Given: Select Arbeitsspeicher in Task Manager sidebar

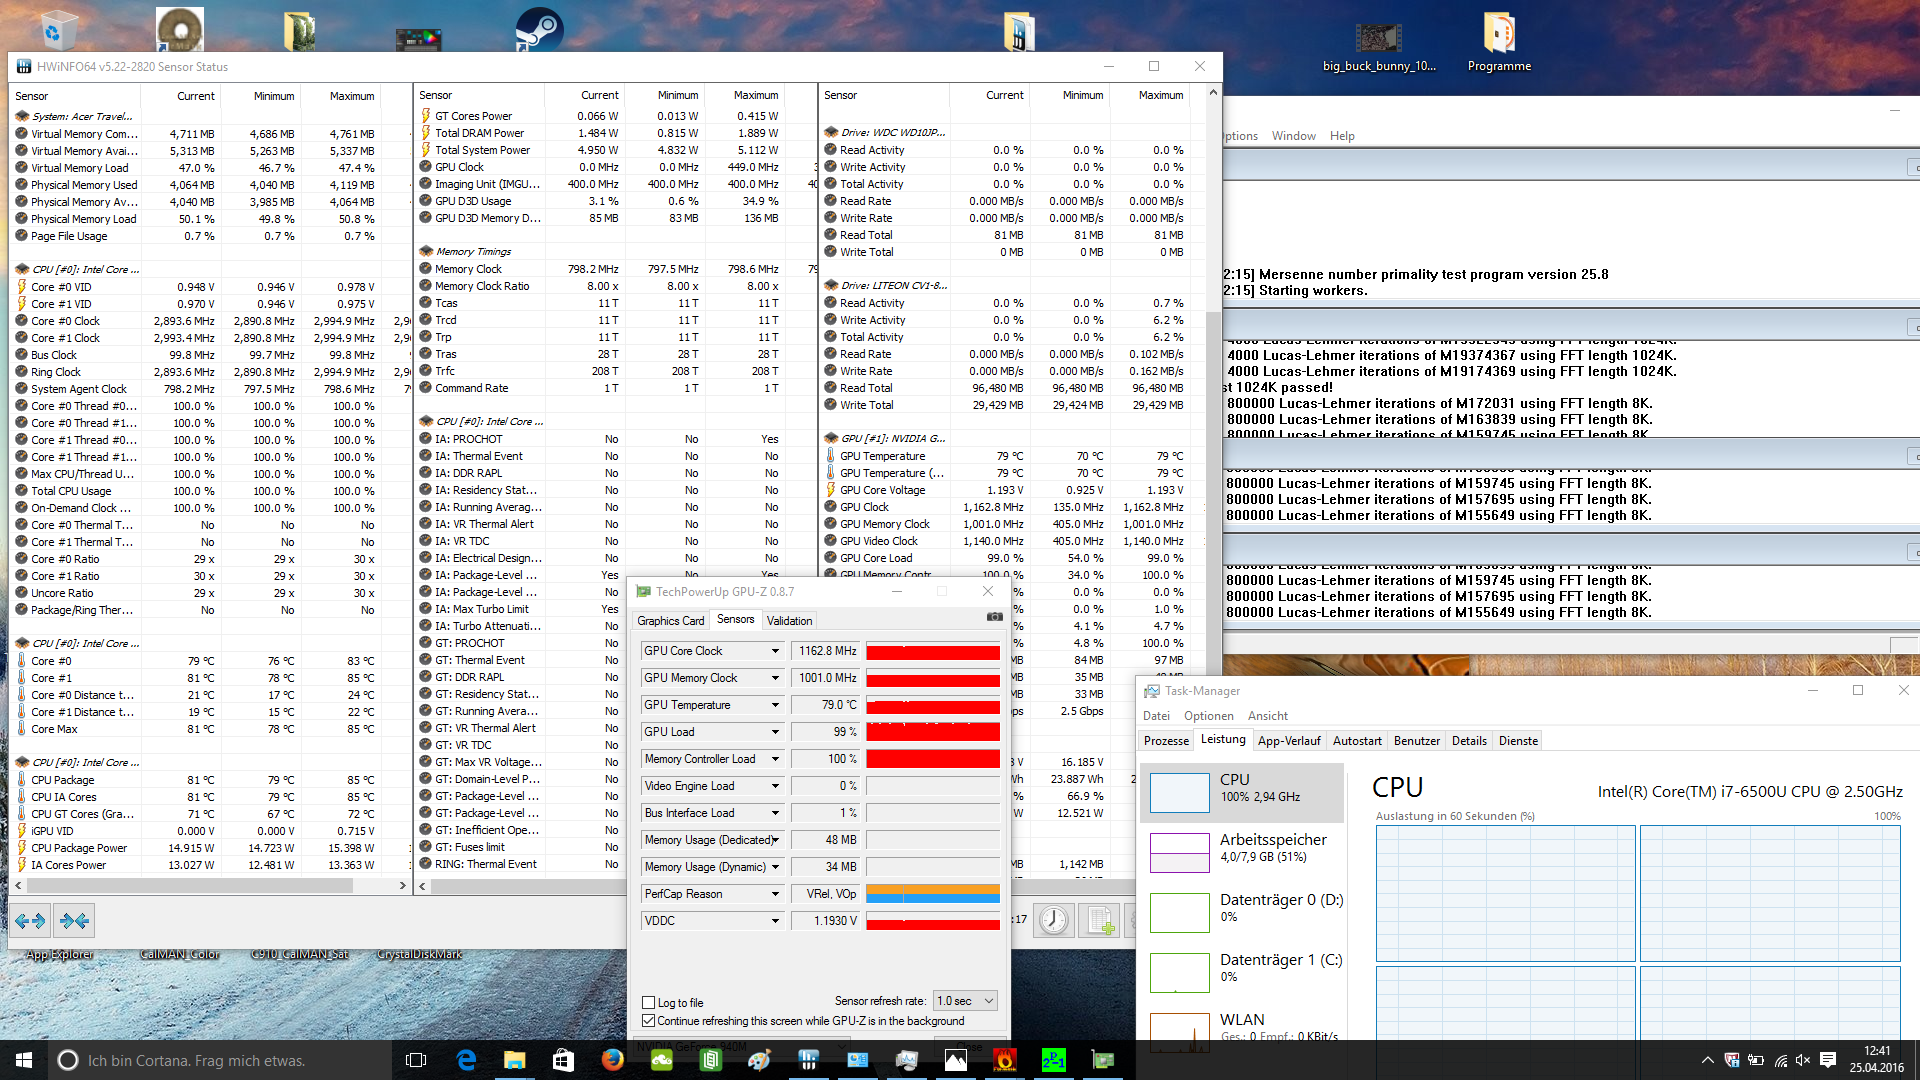Looking at the screenshot, I should tap(1242, 851).
